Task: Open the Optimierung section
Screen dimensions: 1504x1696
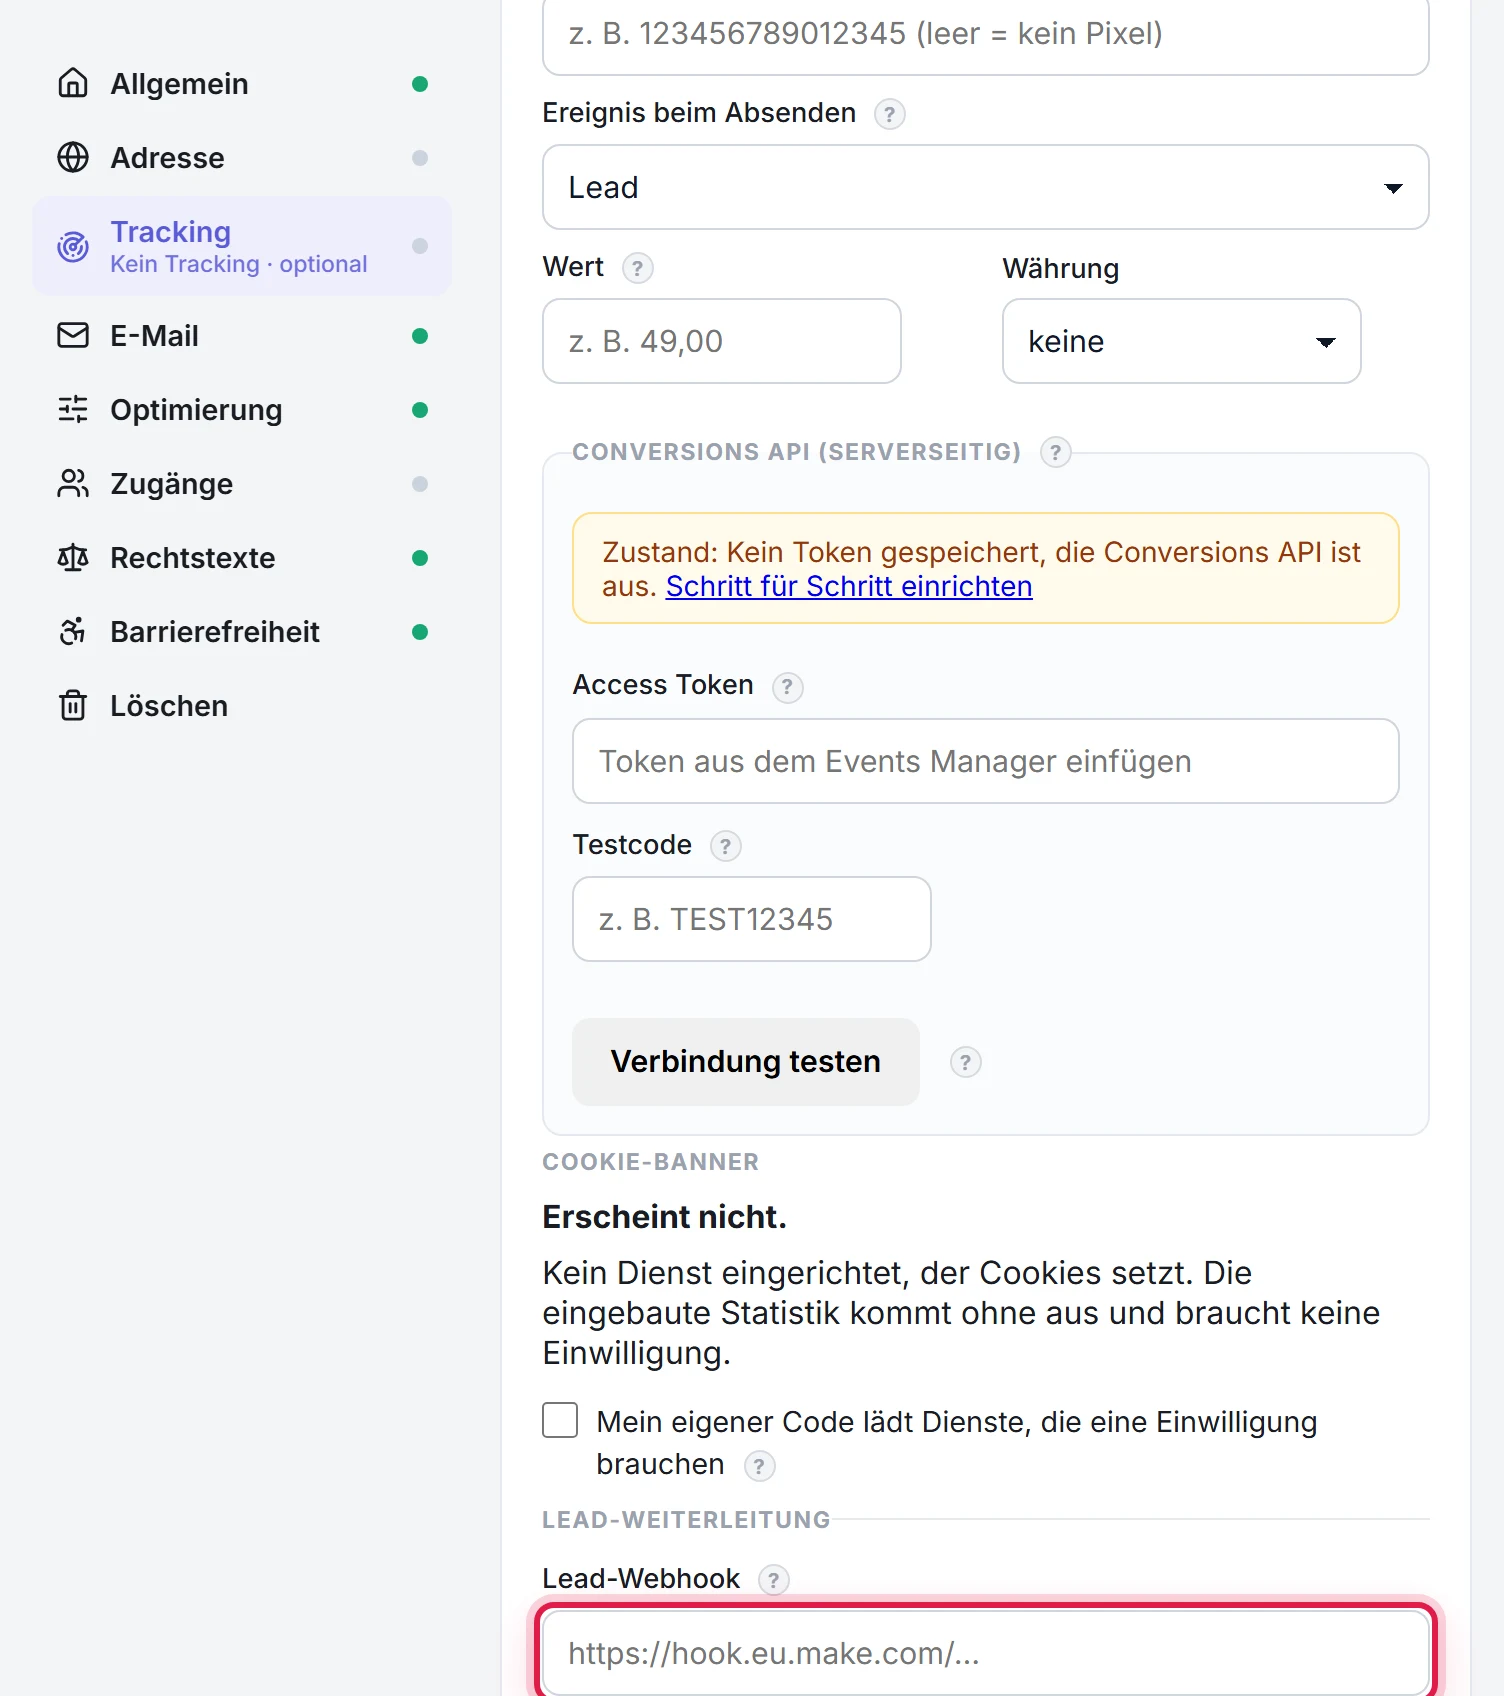Action: 242,409
